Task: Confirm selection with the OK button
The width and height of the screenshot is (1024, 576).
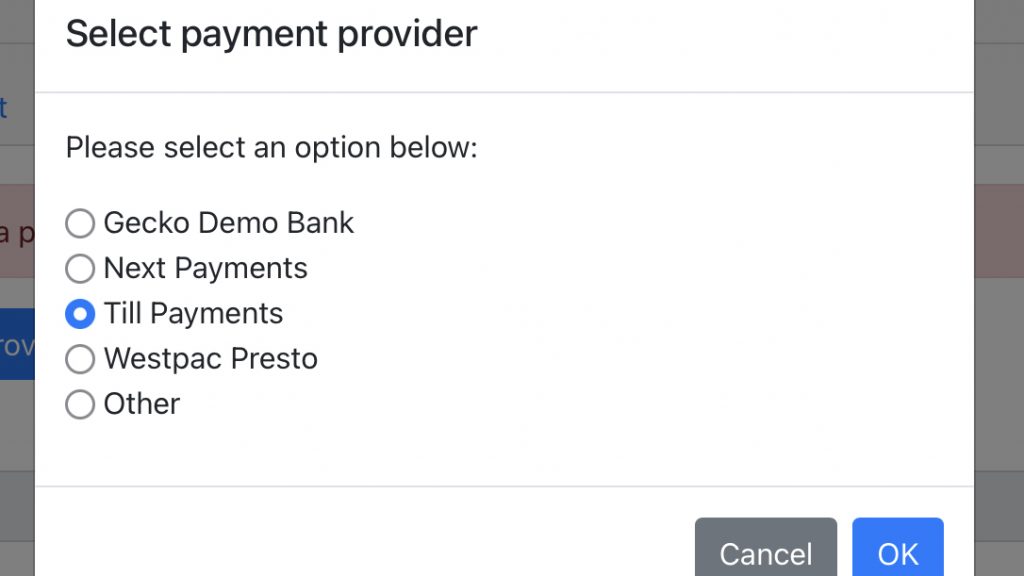Action: coord(897,551)
